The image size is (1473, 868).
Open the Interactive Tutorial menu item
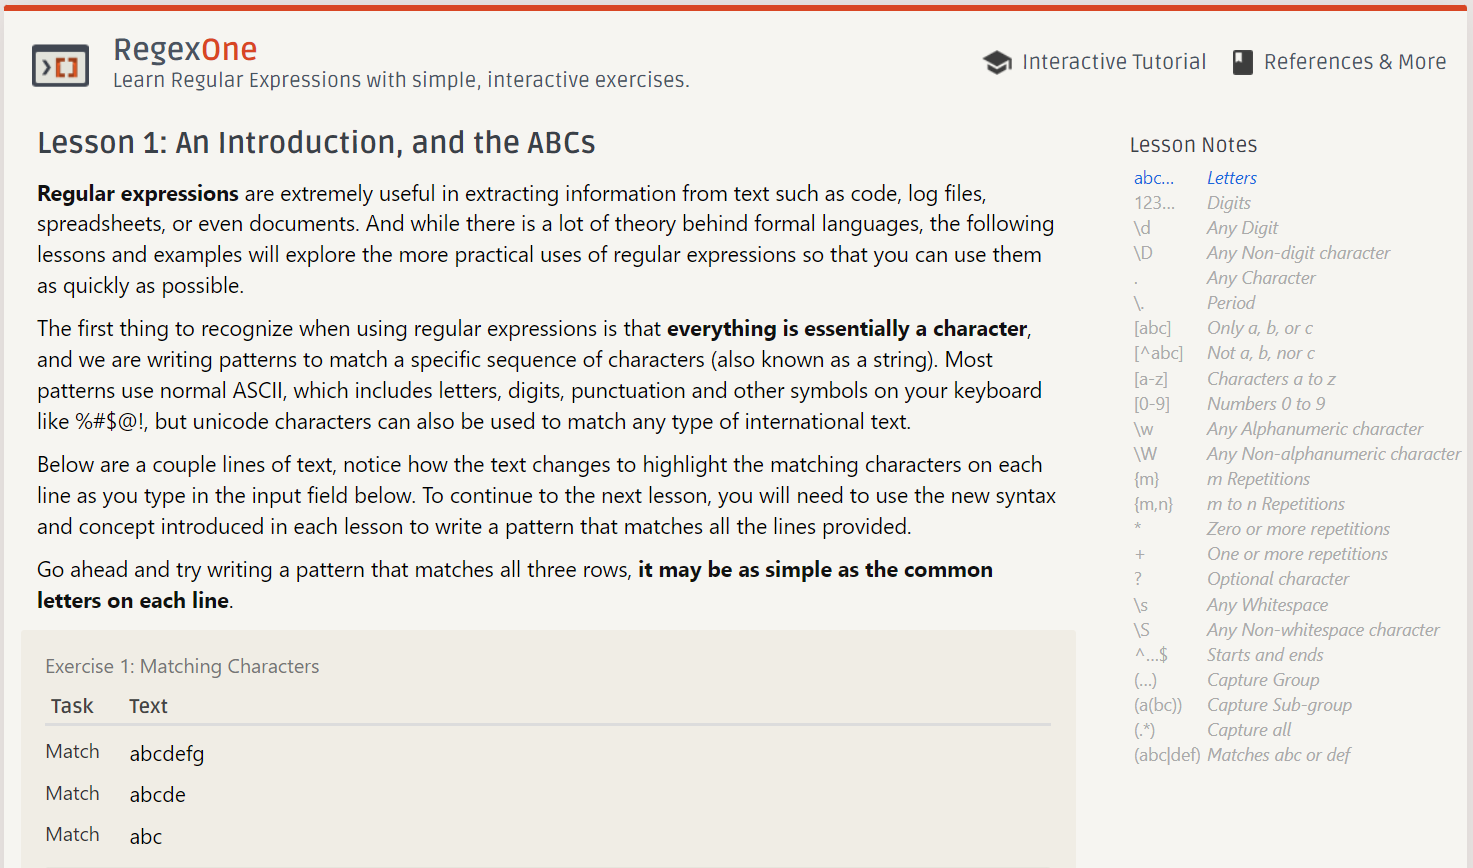[1114, 62]
